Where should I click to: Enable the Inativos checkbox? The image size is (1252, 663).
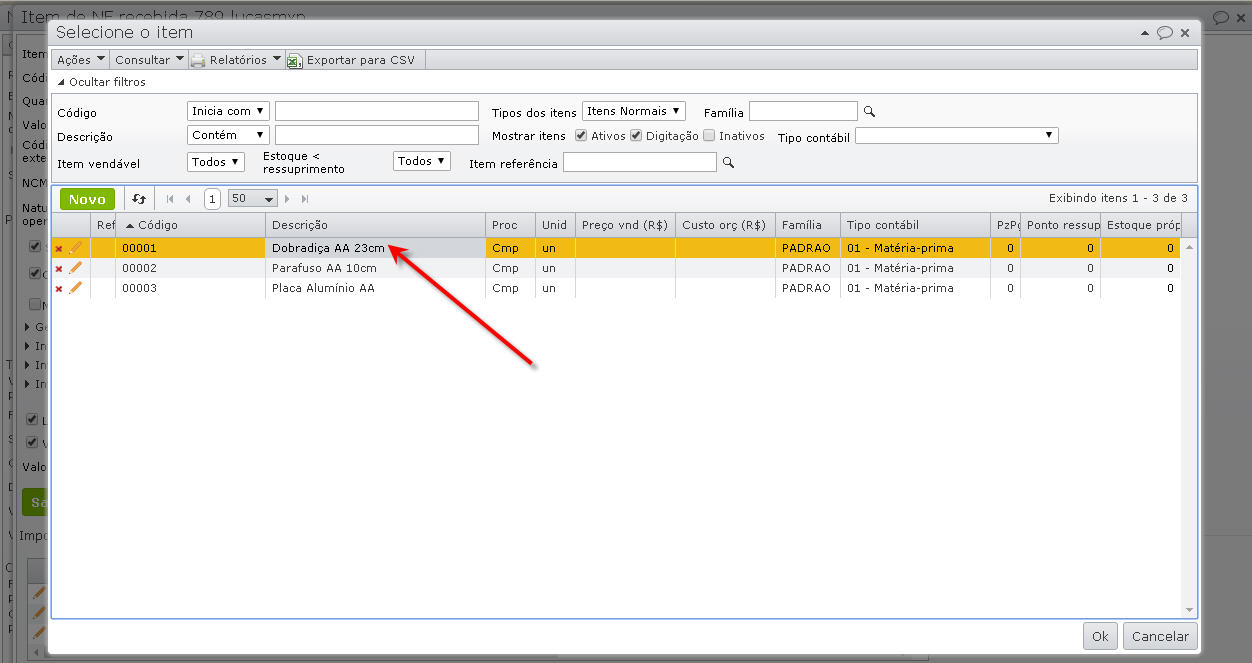pyautogui.click(x=709, y=136)
